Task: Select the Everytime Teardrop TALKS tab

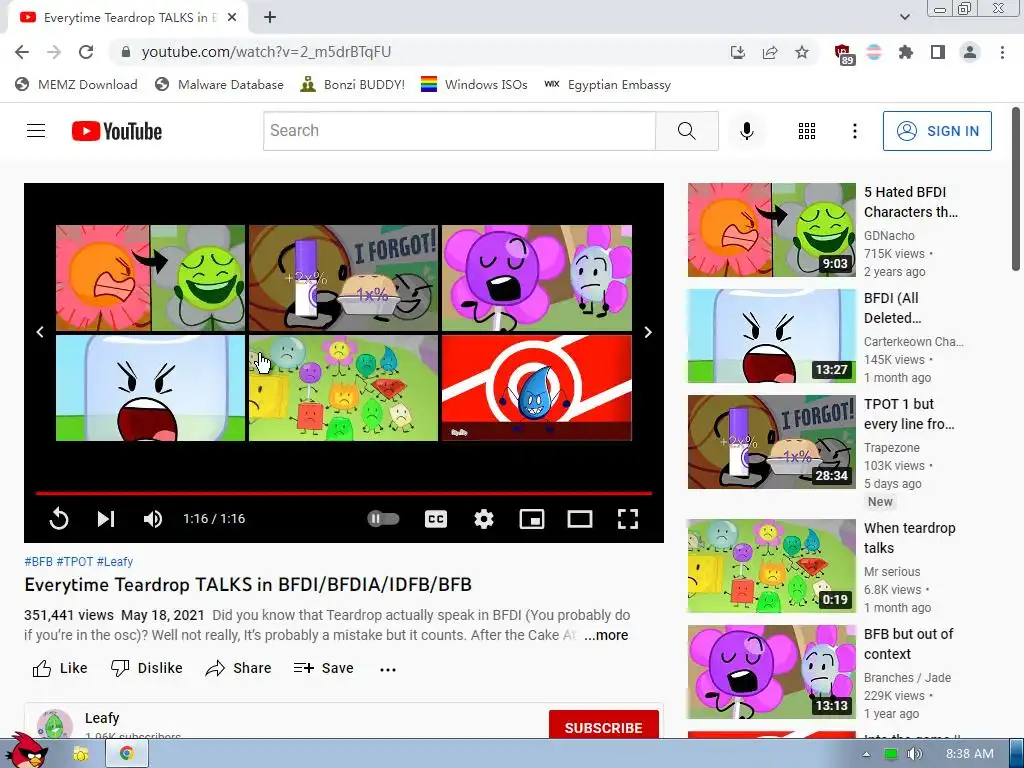Action: click(128, 18)
